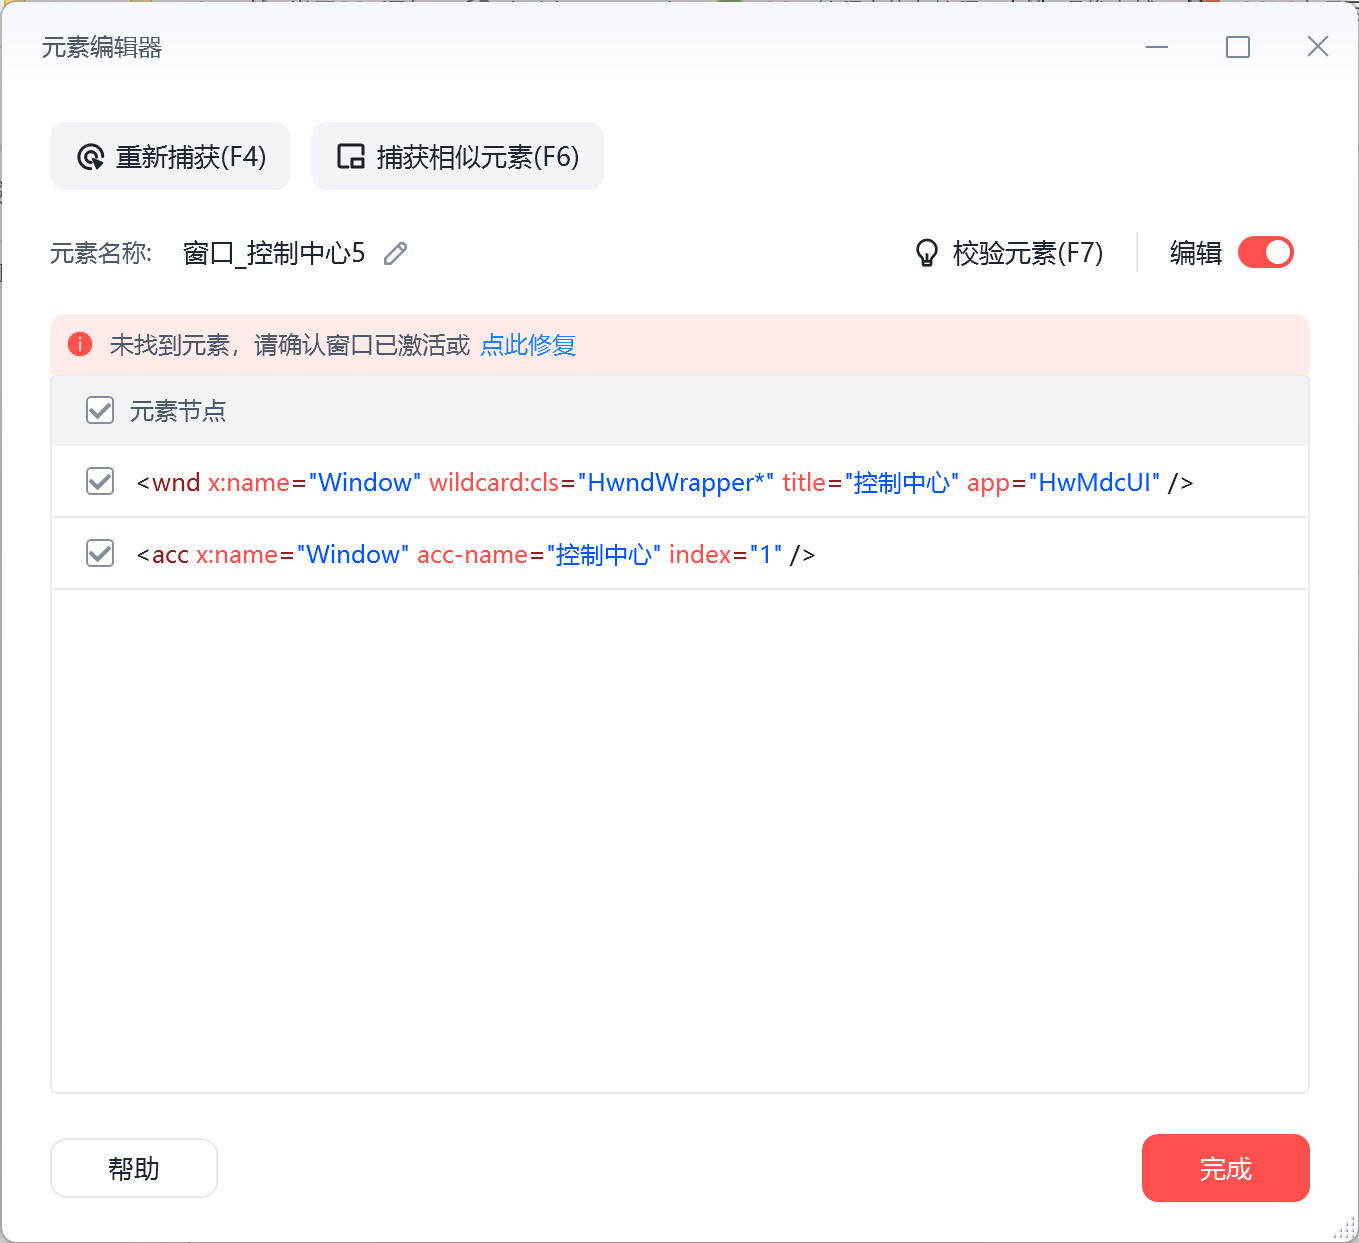Uncheck the wnd node row checkbox
This screenshot has height=1243, width=1359.
(x=100, y=482)
